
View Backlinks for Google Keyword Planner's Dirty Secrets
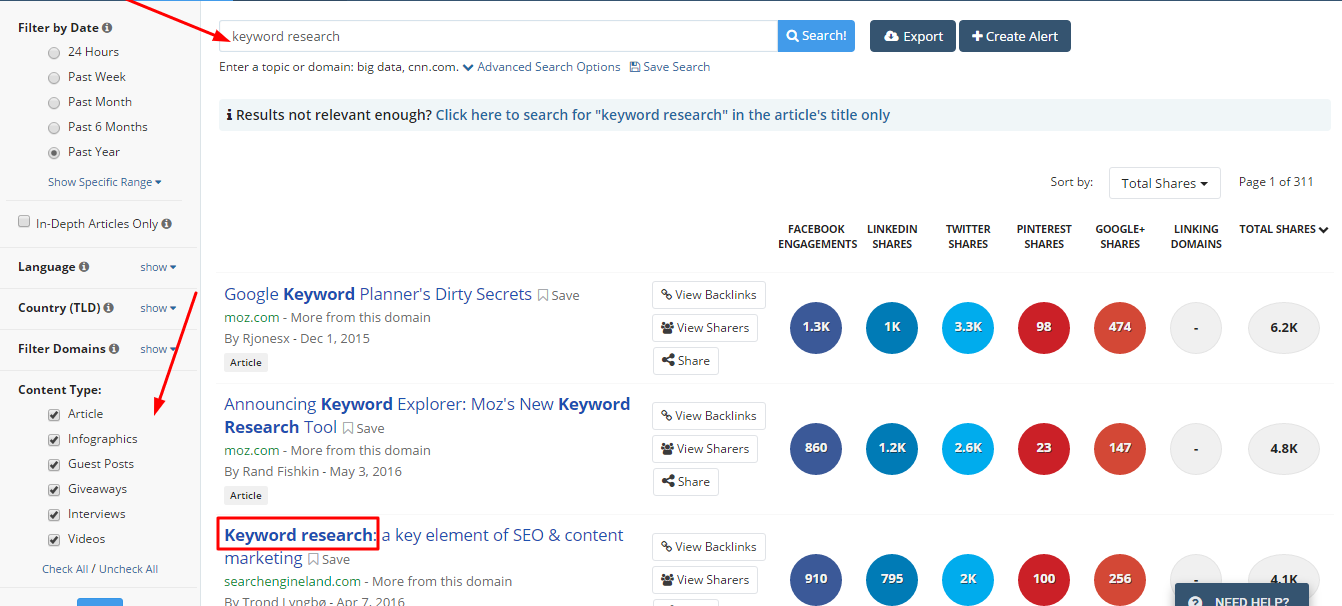(709, 295)
